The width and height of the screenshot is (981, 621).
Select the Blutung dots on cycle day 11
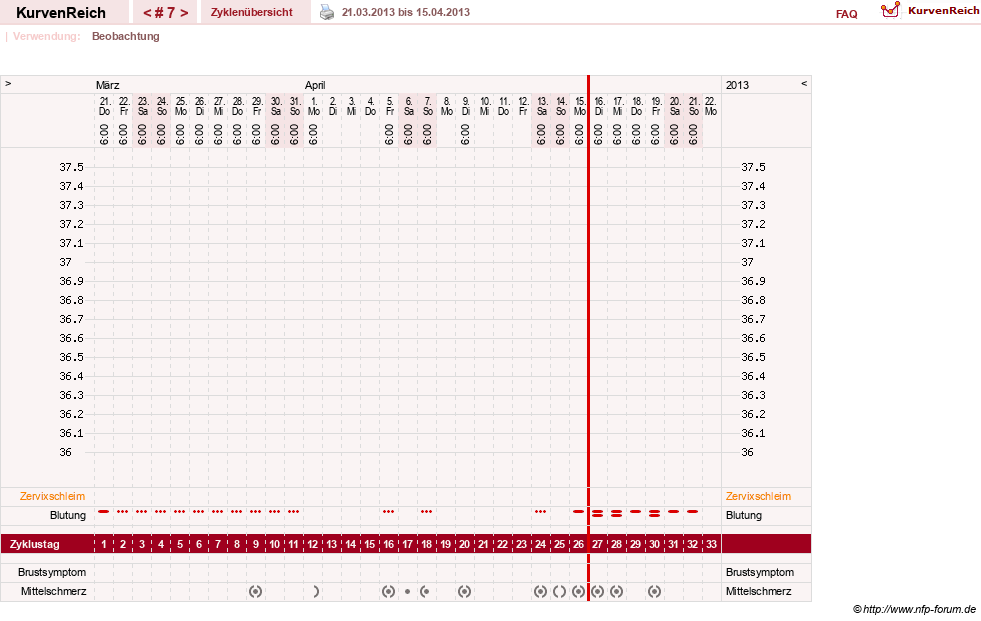tap(293, 512)
